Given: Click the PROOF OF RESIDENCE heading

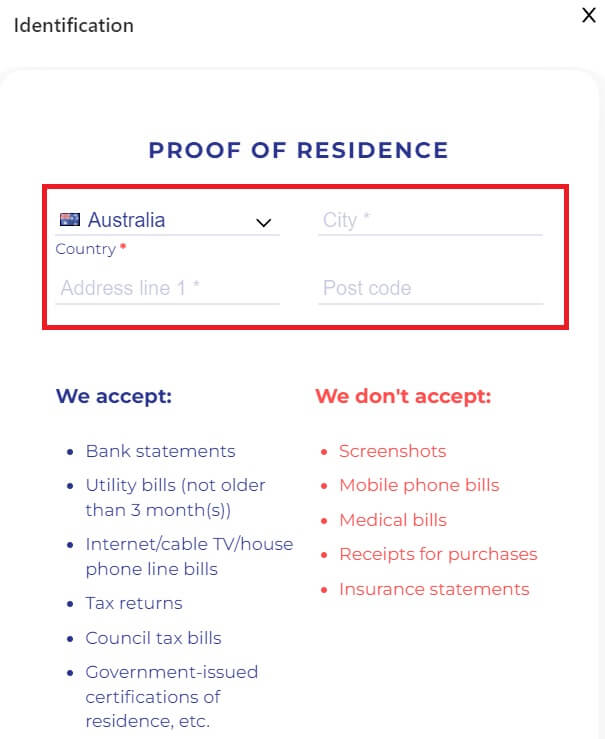Looking at the screenshot, I should (x=298, y=151).
